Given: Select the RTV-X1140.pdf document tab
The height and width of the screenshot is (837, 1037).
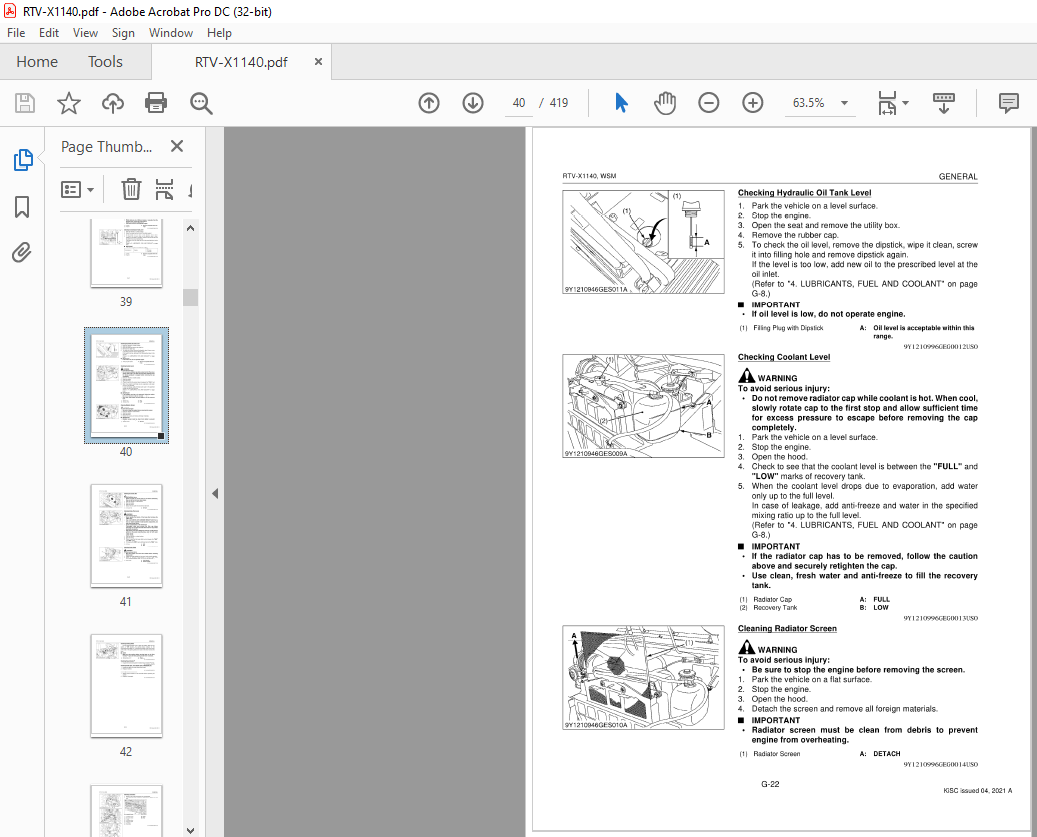Looking at the screenshot, I should pyautogui.click(x=241, y=62).
